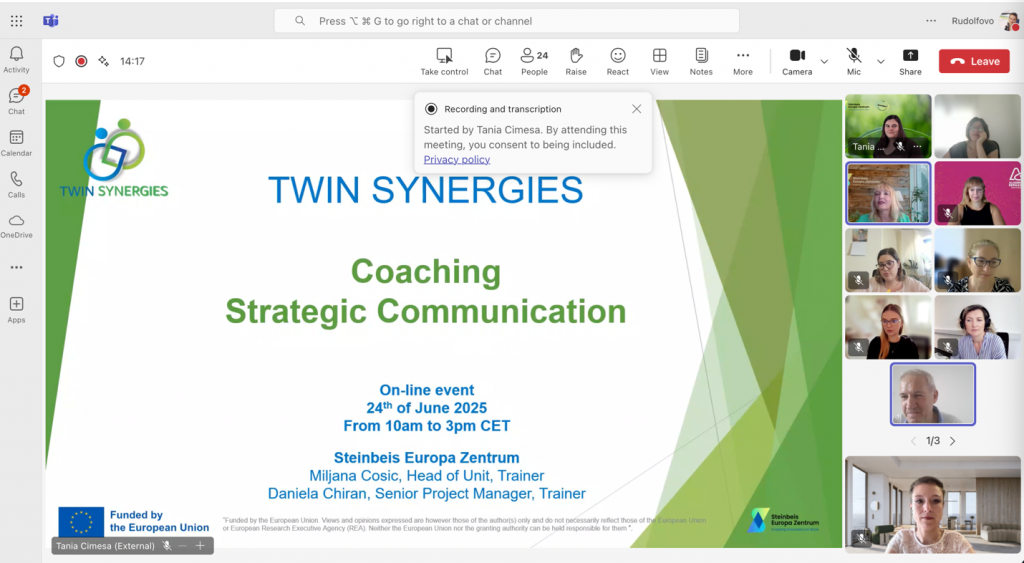The image size is (1024, 563).
Task: Close the recording and transcription notification
Action: (x=636, y=109)
